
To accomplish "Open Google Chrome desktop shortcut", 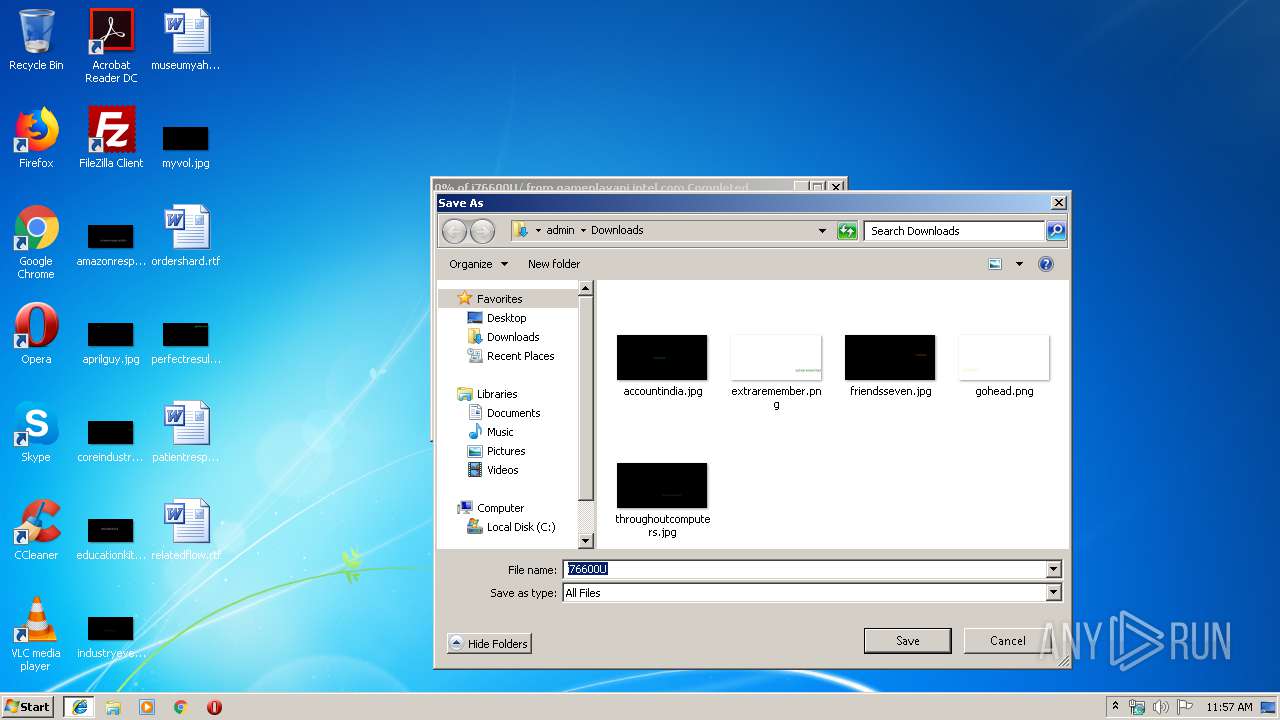I will pyautogui.click(x=36, y=242).
